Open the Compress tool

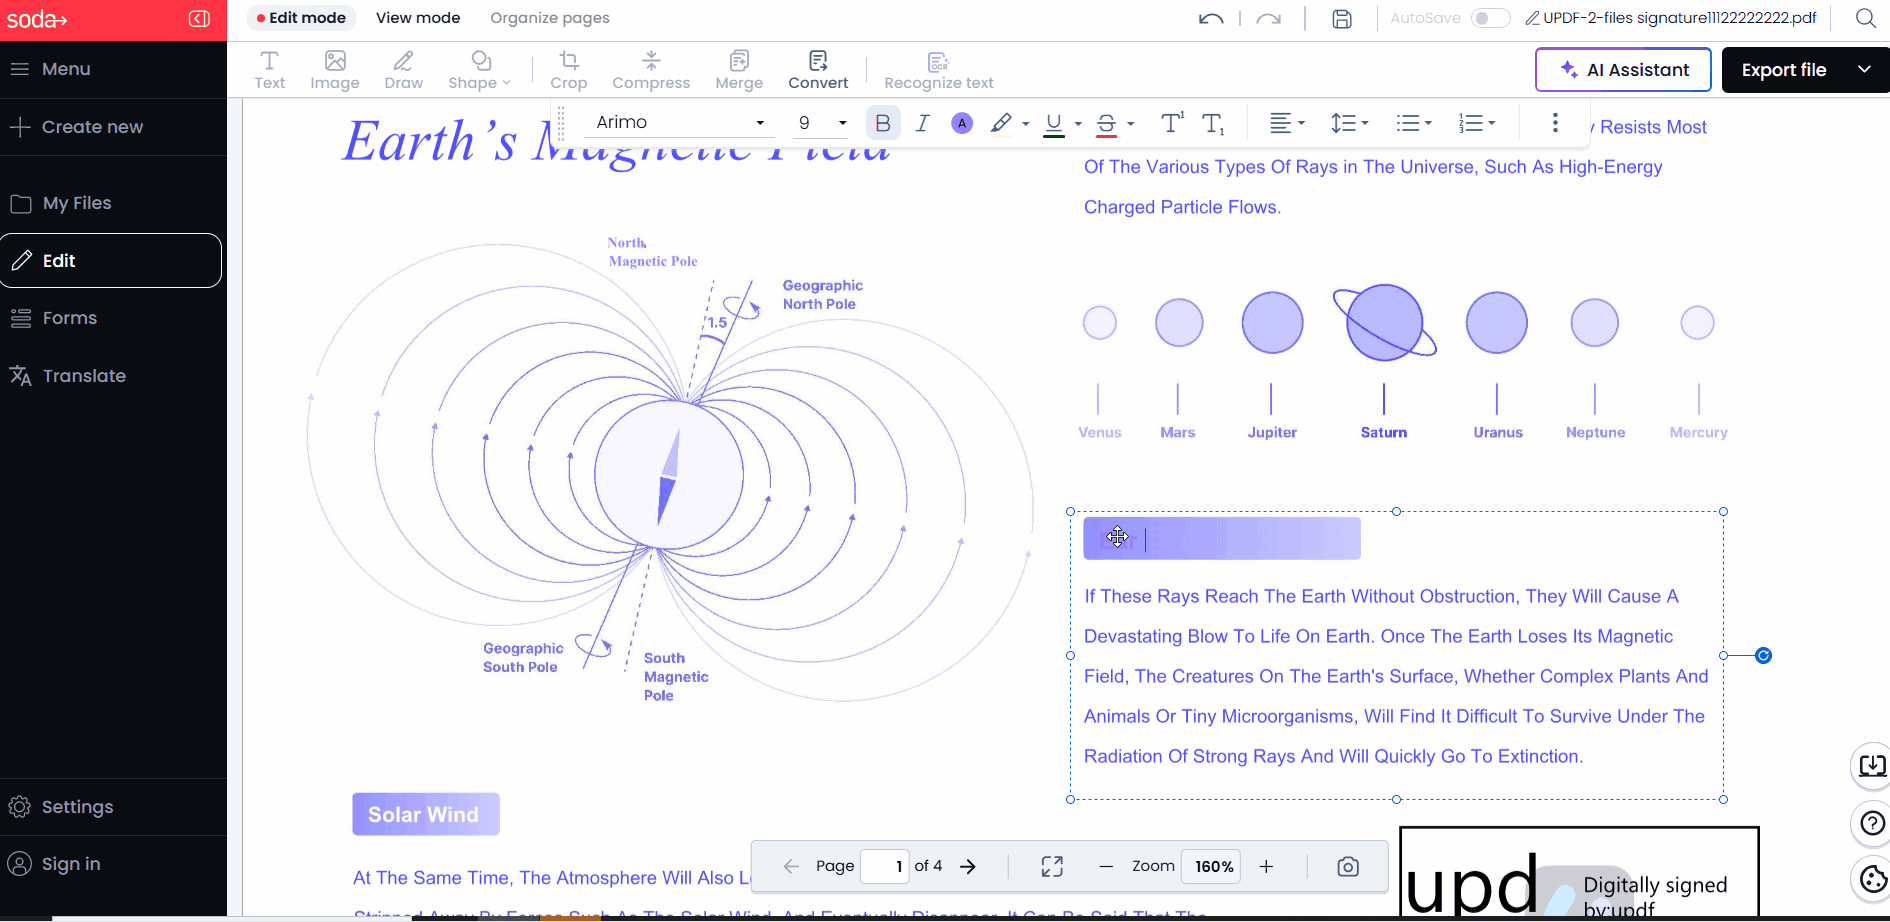coord(651,70)
